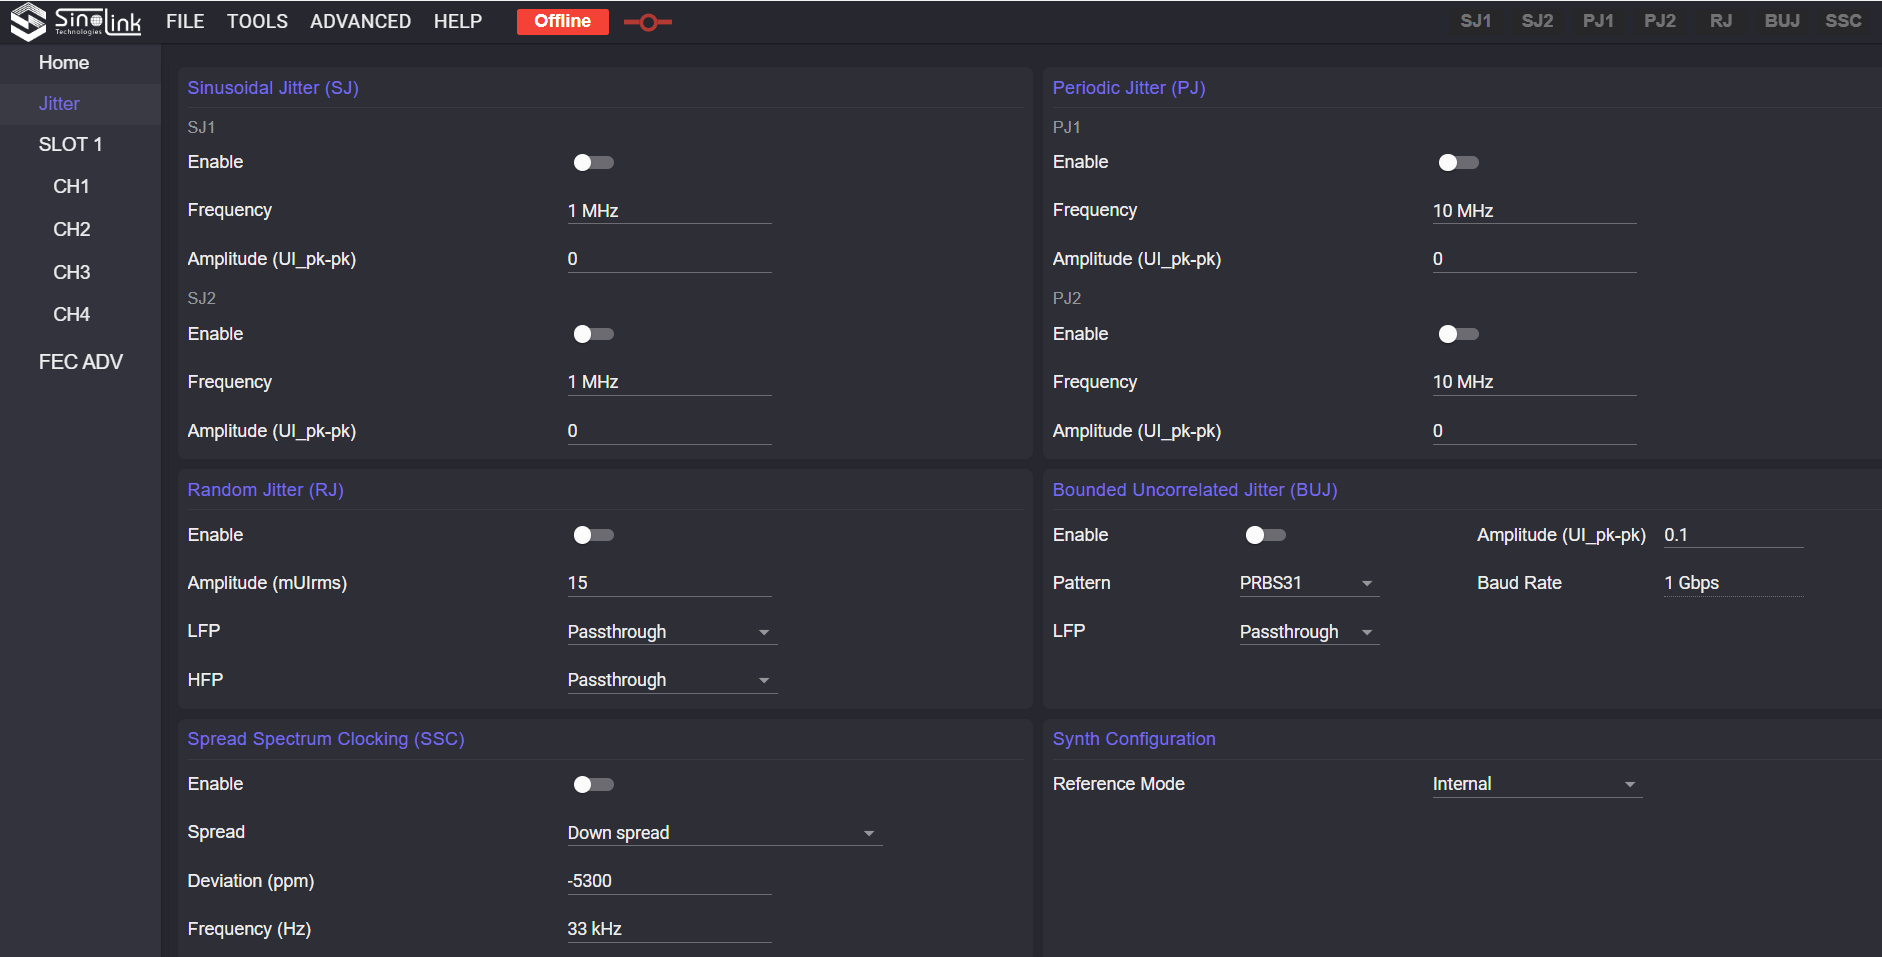Open the TOOLS menu
Viewport: 1882px width, 957px height.
pyautogui.click(x=257, y=21)
